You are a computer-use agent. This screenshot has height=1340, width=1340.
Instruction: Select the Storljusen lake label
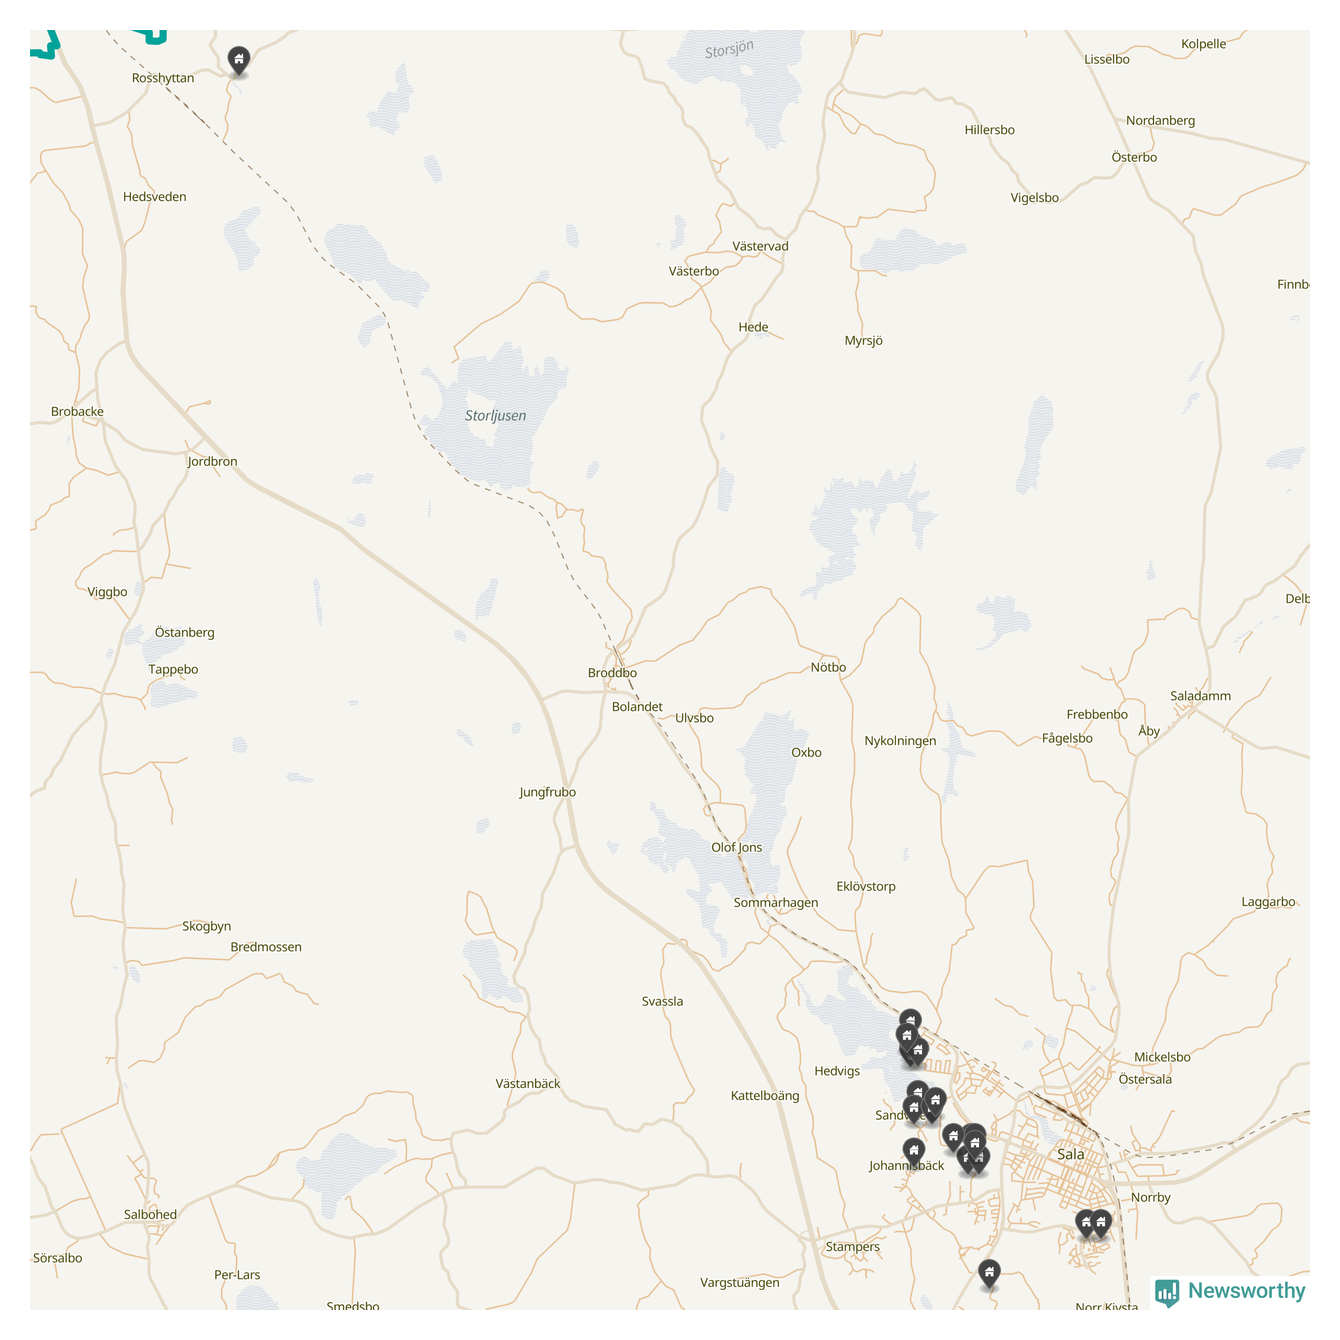coord(495,416)
